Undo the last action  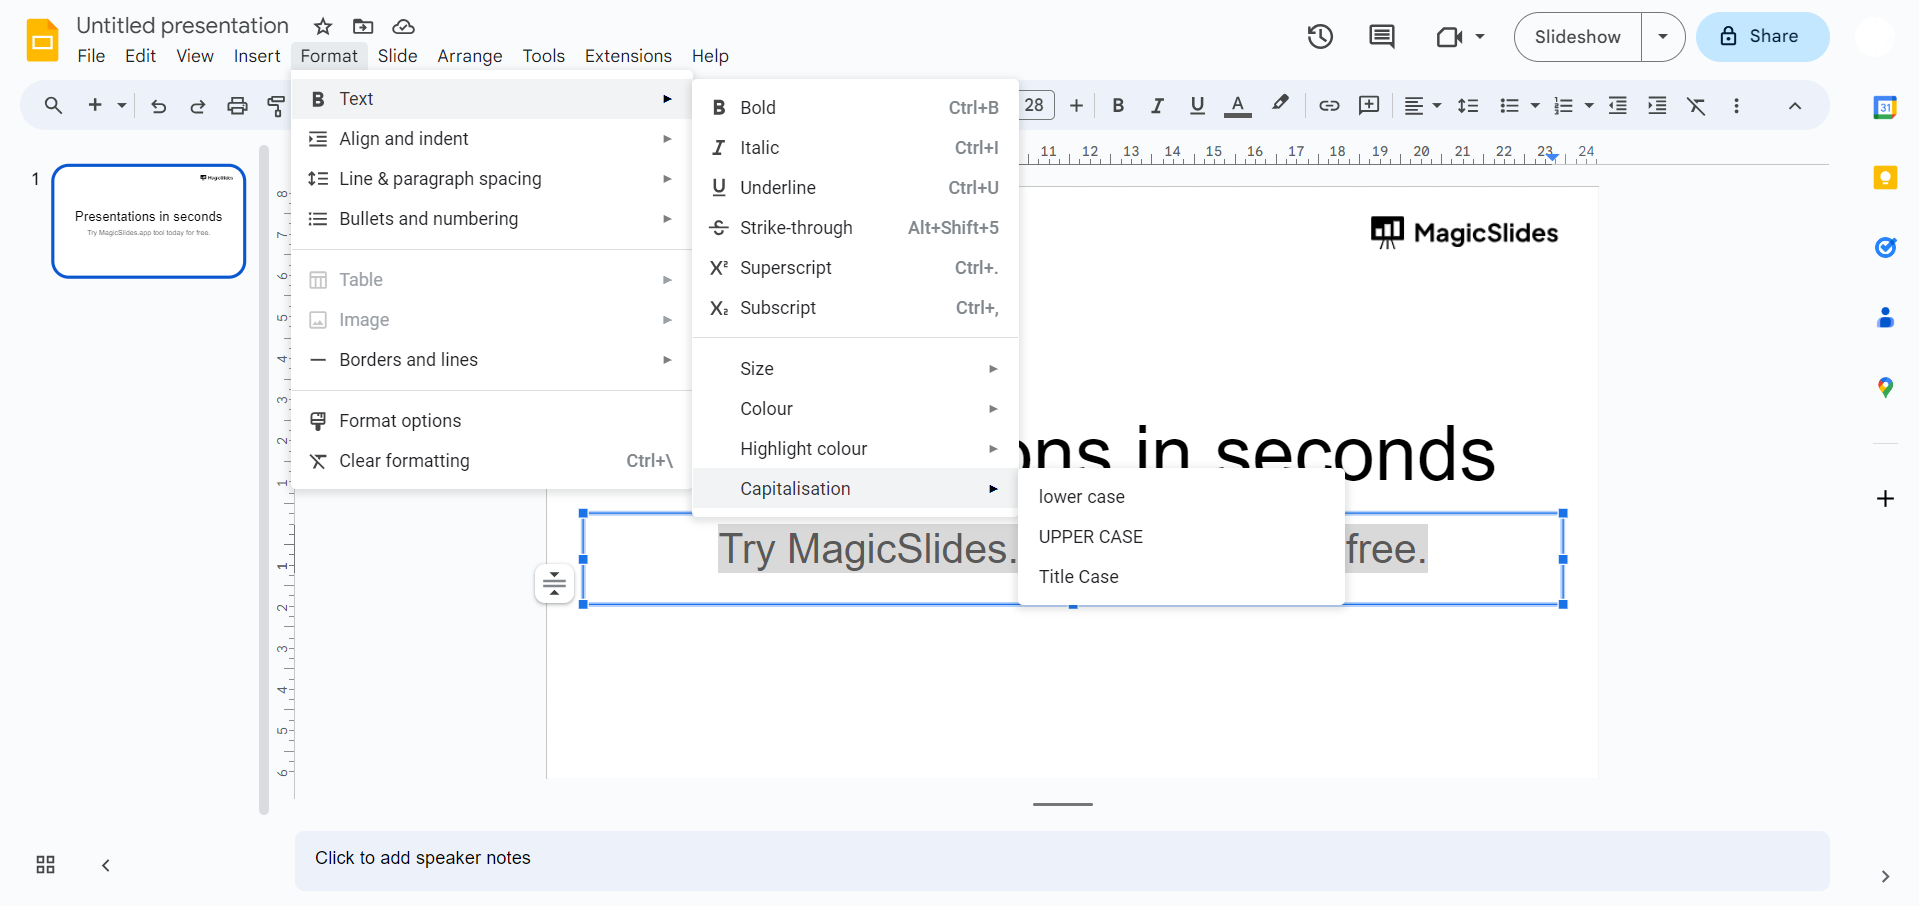(x=158, y=106)
